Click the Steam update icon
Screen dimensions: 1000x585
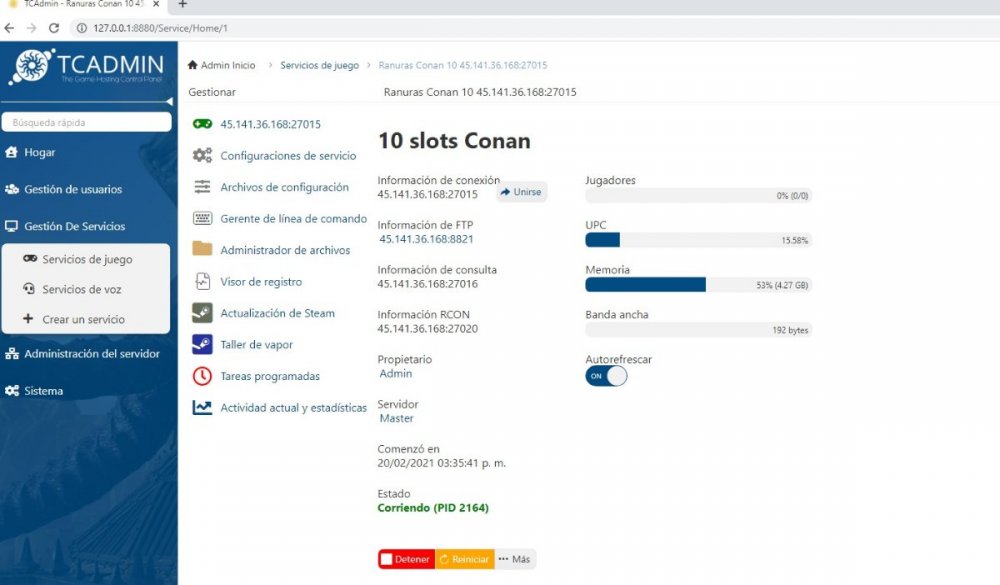202,313
